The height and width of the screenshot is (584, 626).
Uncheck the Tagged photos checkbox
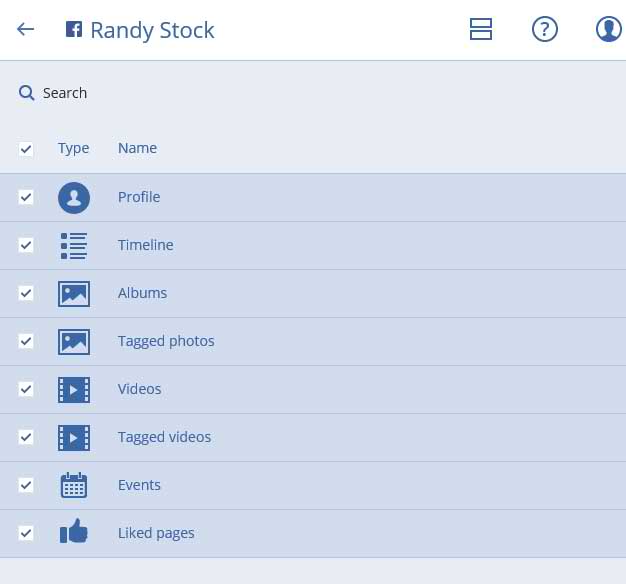[26, 341]
